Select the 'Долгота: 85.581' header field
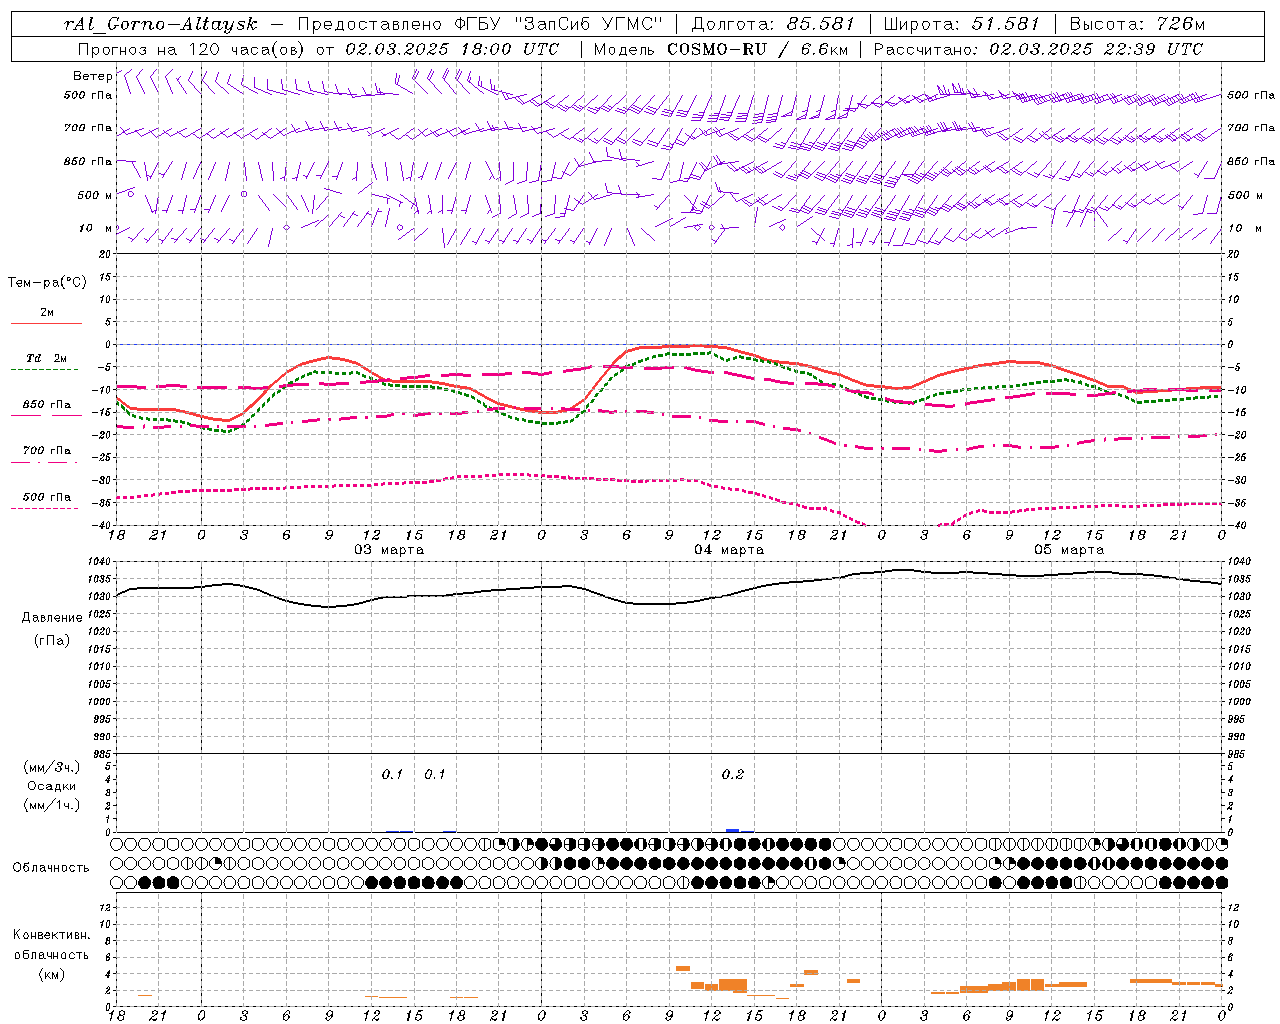This screenshot has height=1024, width=1280. point(775,24)
